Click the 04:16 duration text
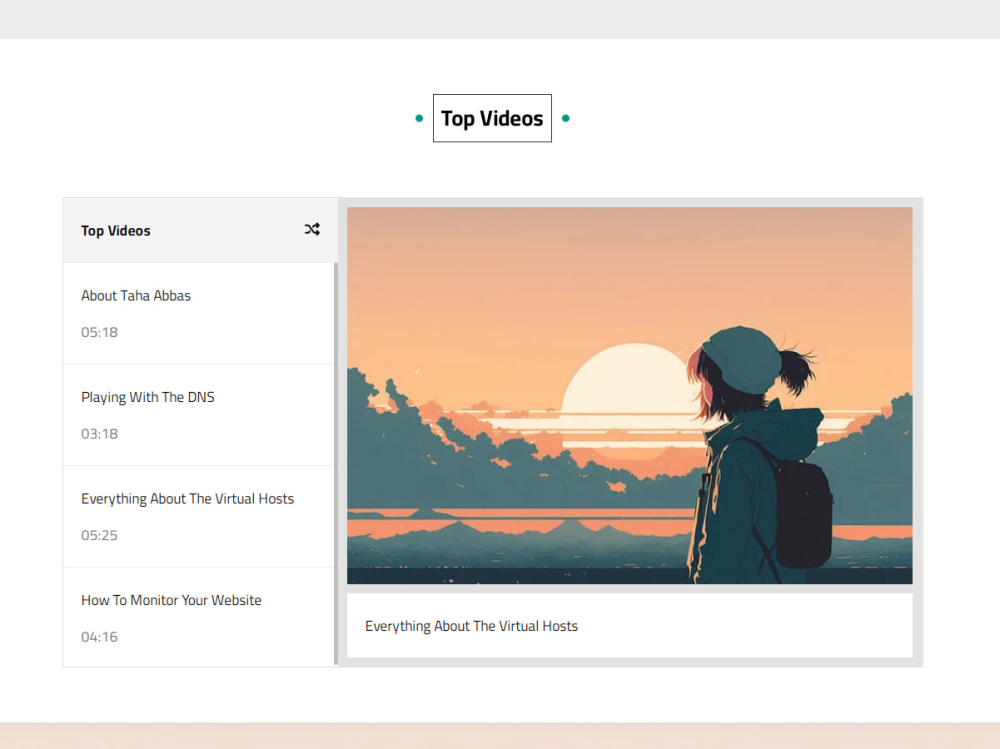1000x749 pixels. click(99, 637)
